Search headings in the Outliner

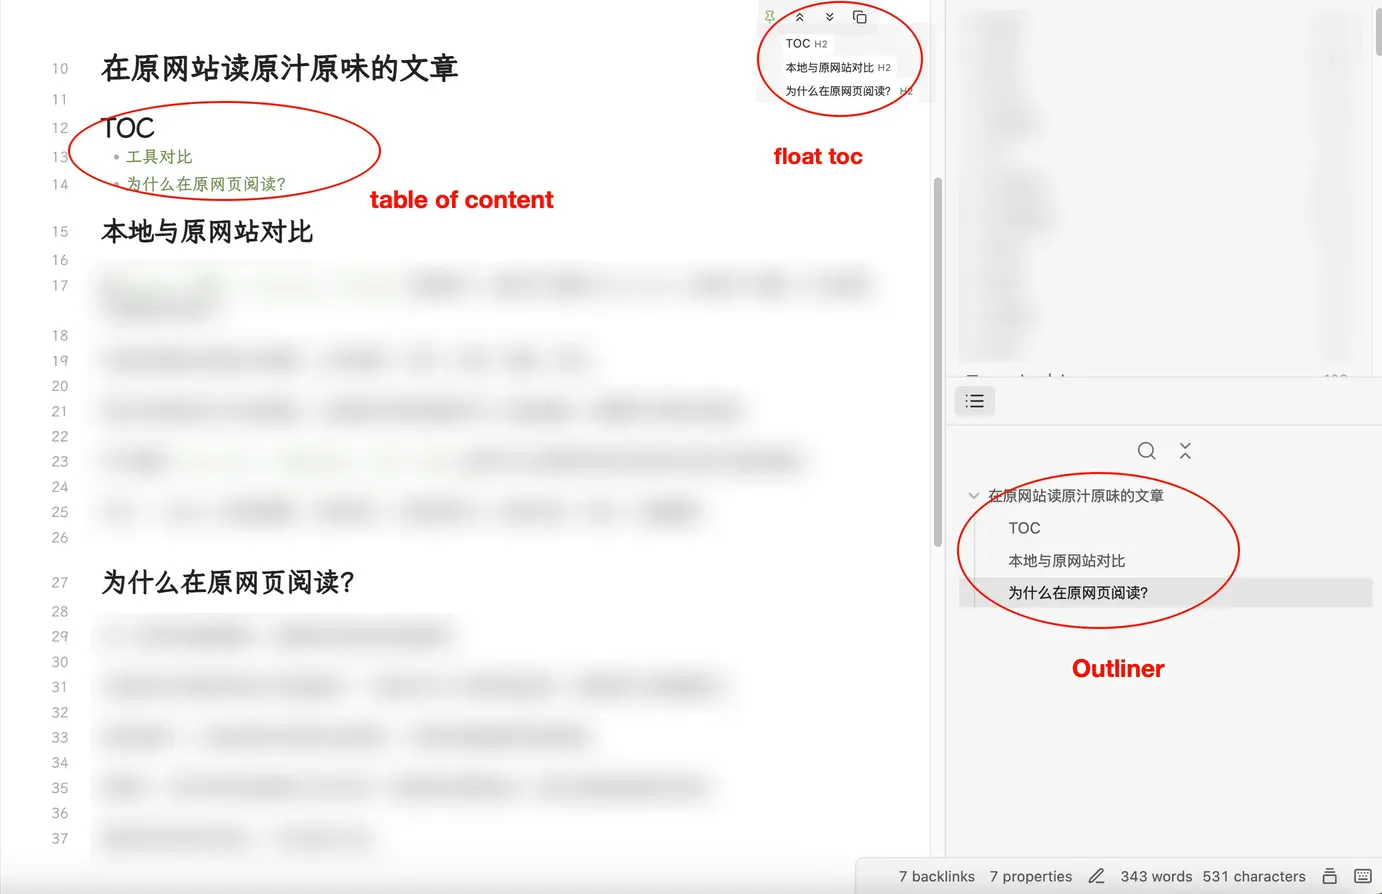(1147, 451)
